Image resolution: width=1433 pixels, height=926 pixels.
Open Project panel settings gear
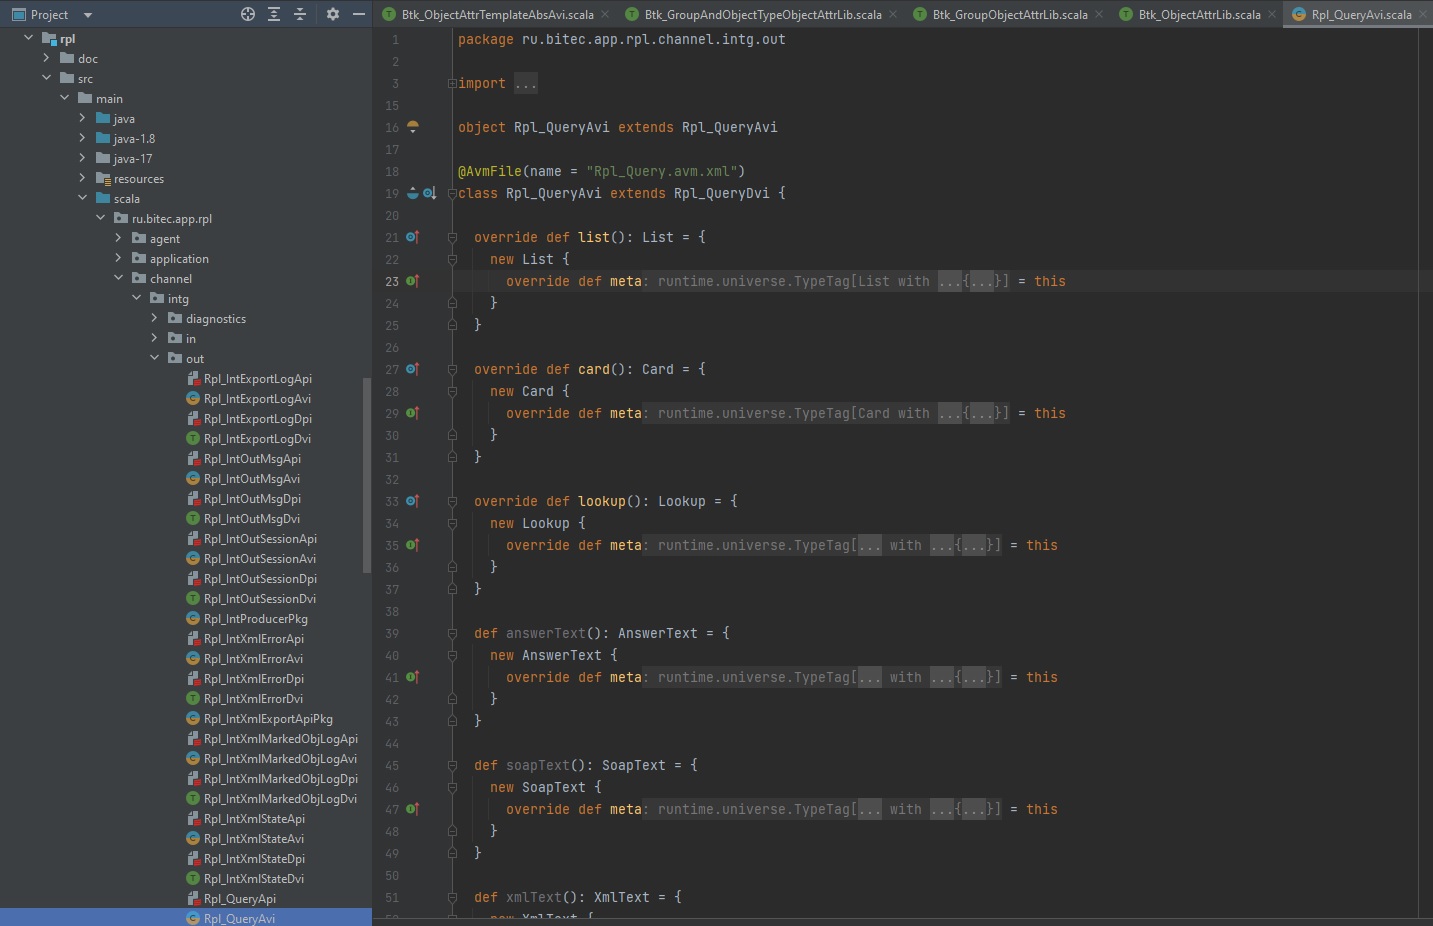click(333, 14)
